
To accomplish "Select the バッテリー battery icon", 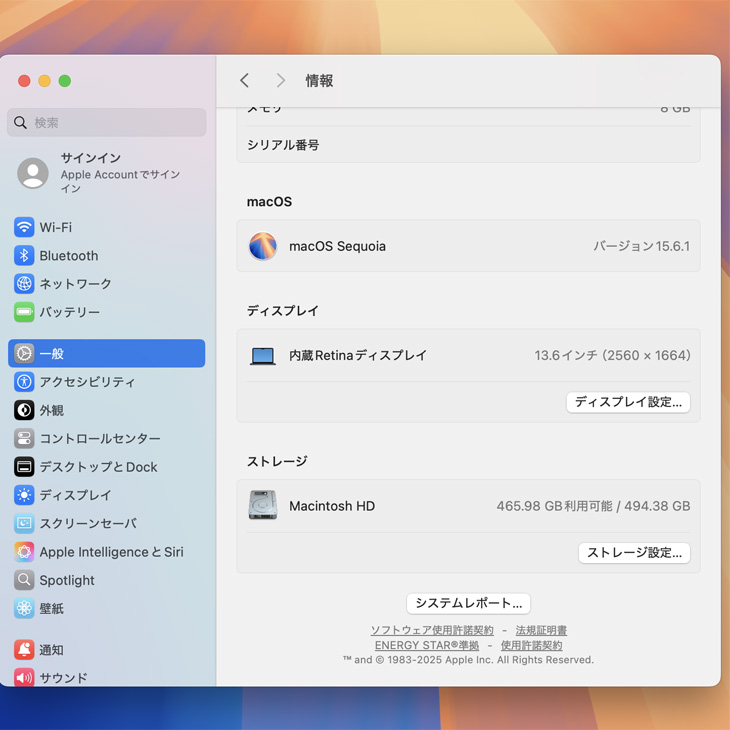I will (x=24, y=312).
